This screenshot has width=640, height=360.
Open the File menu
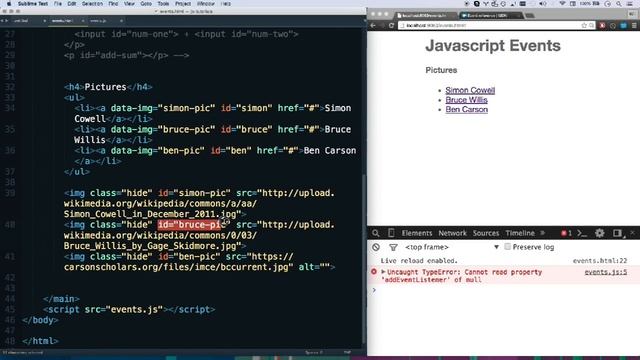click(x=58, y=4)
